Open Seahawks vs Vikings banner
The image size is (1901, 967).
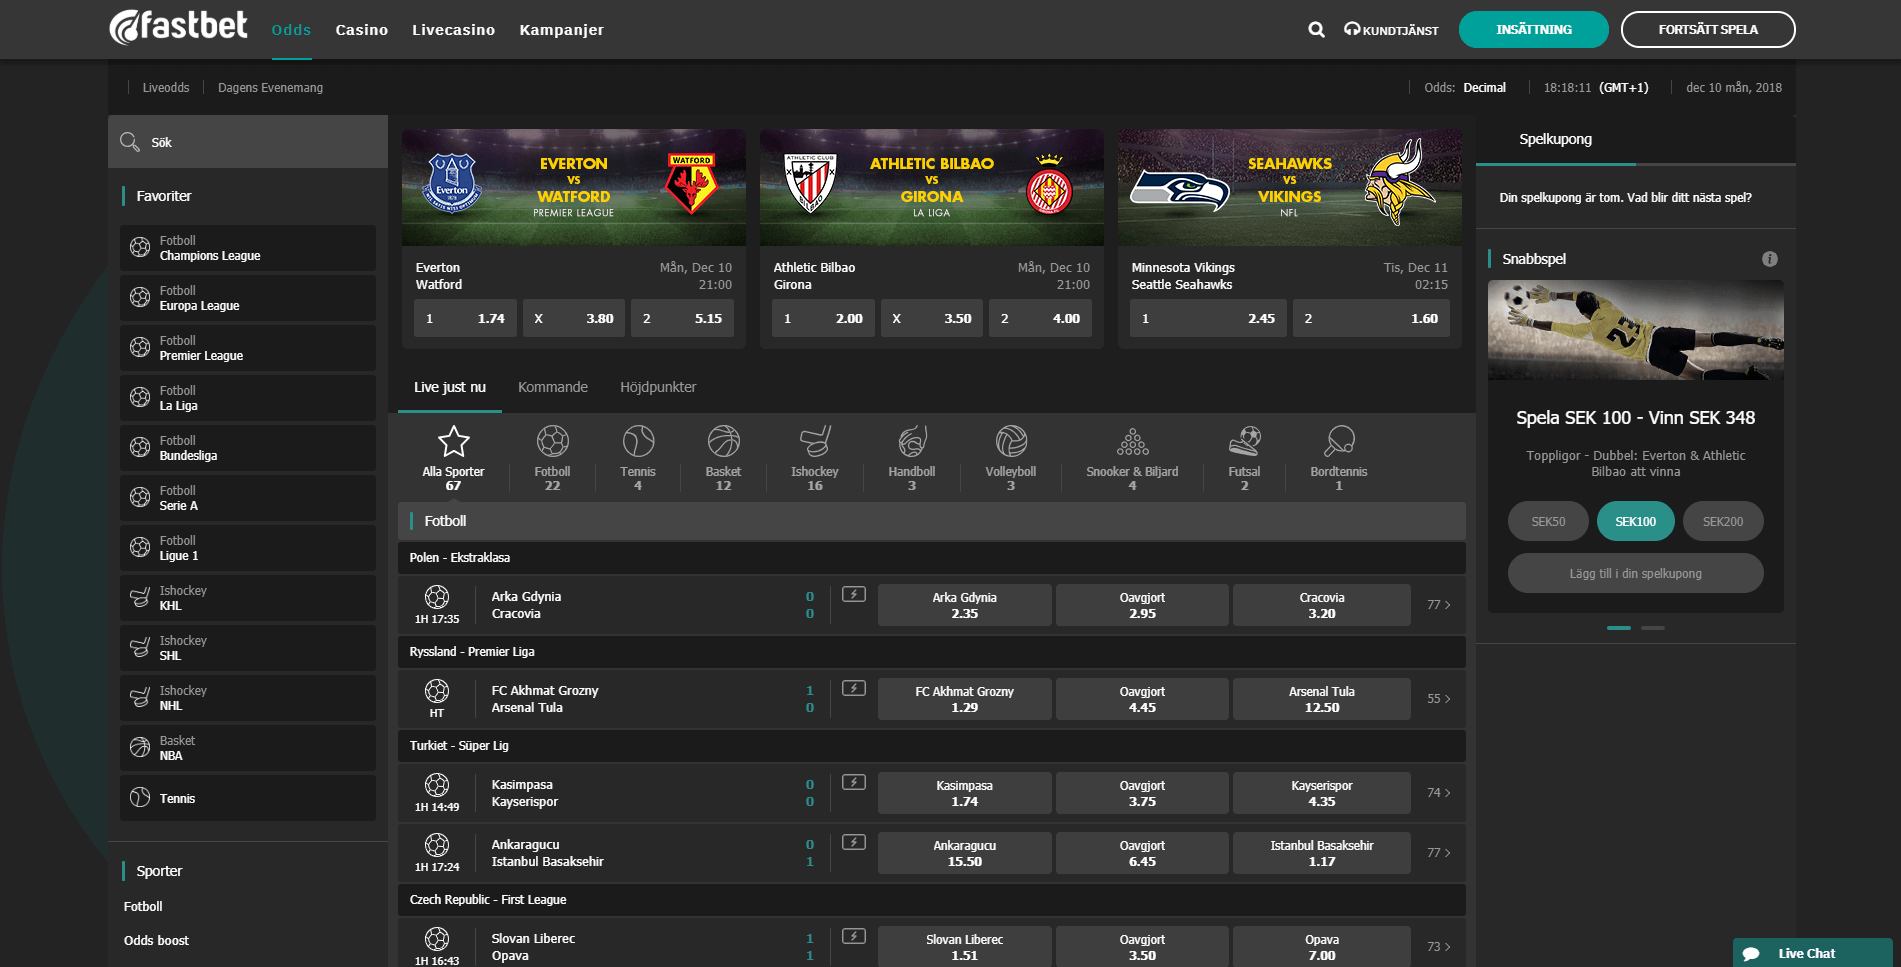click(1290, 188)
